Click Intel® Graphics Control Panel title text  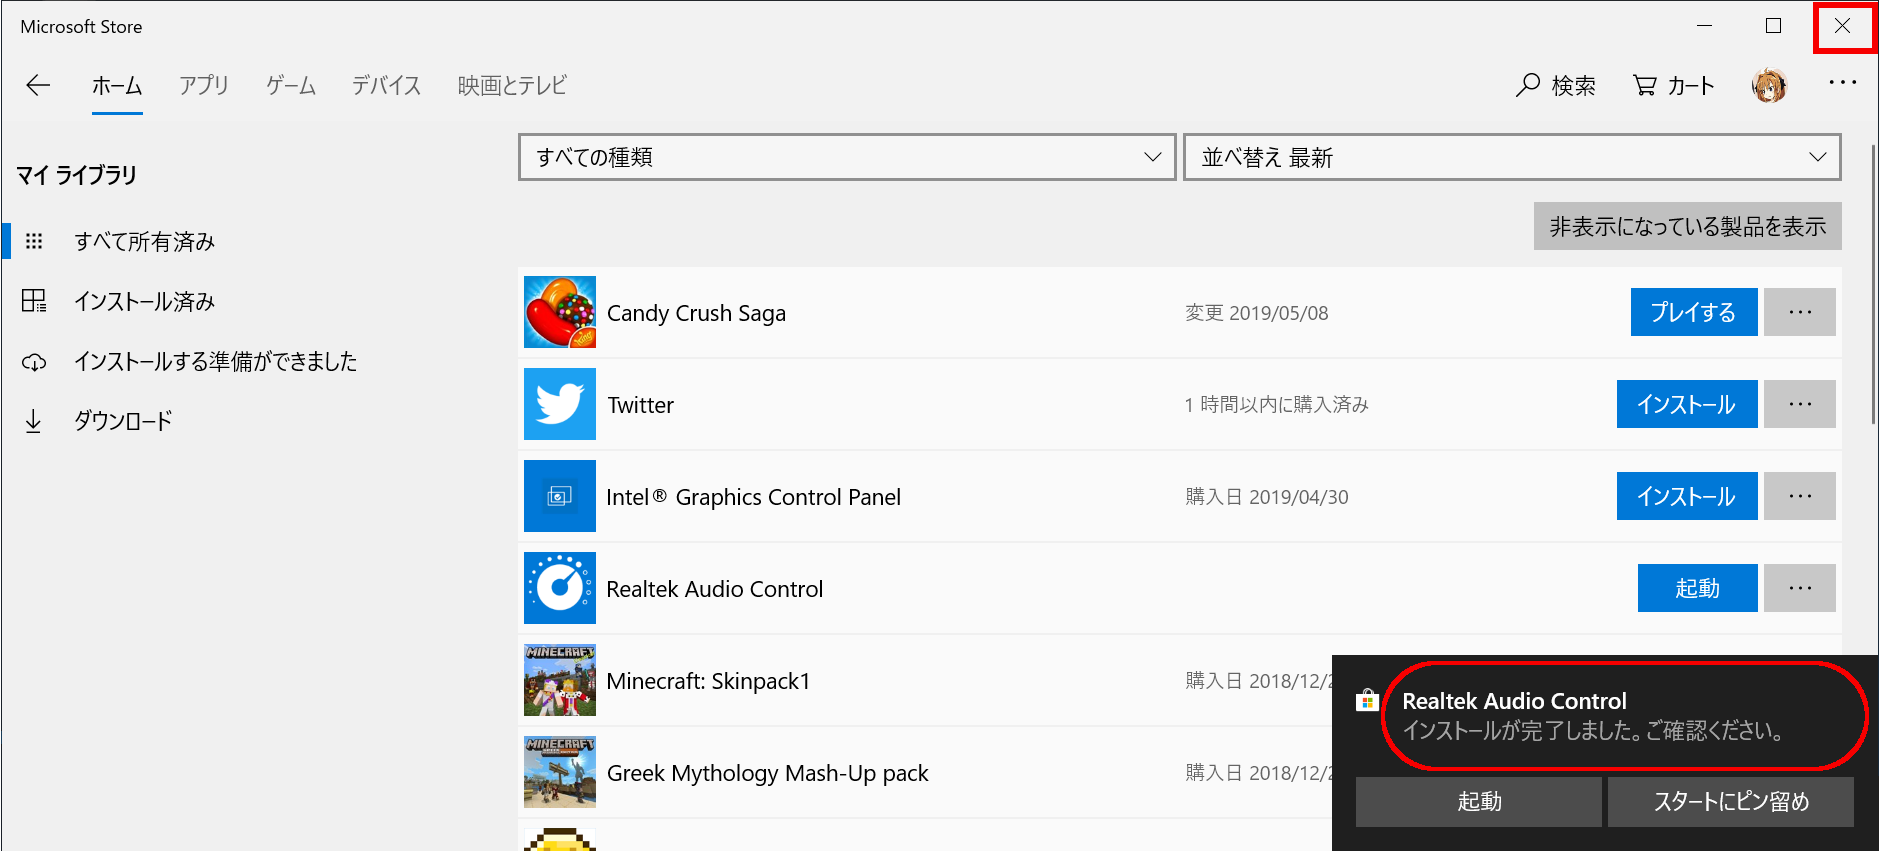click(x=754, y=497)
